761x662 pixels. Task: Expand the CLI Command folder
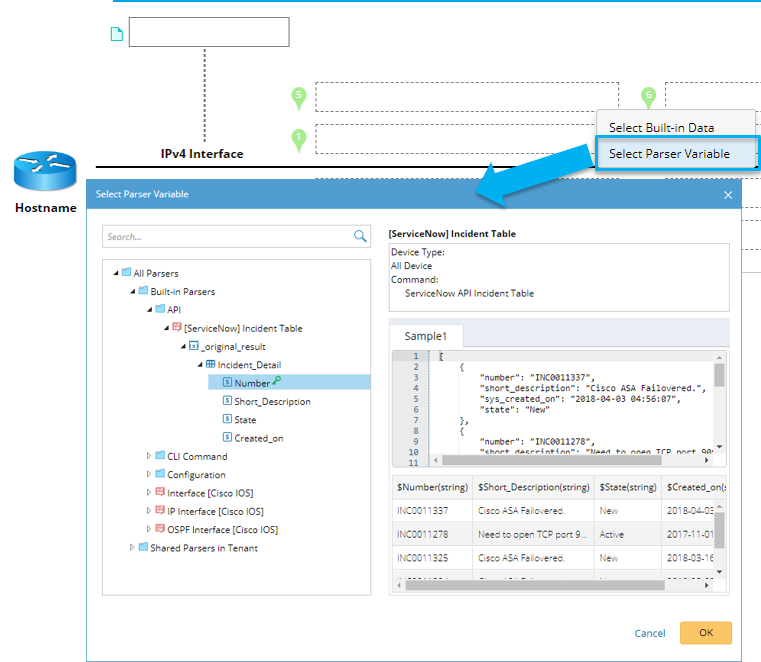(x=149, y=456)
